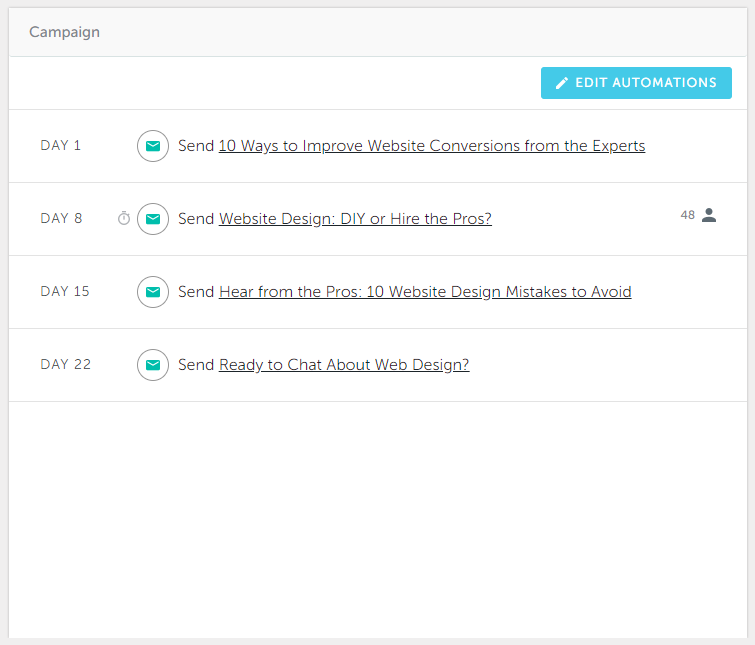Click the Edit Automations button

636,83
